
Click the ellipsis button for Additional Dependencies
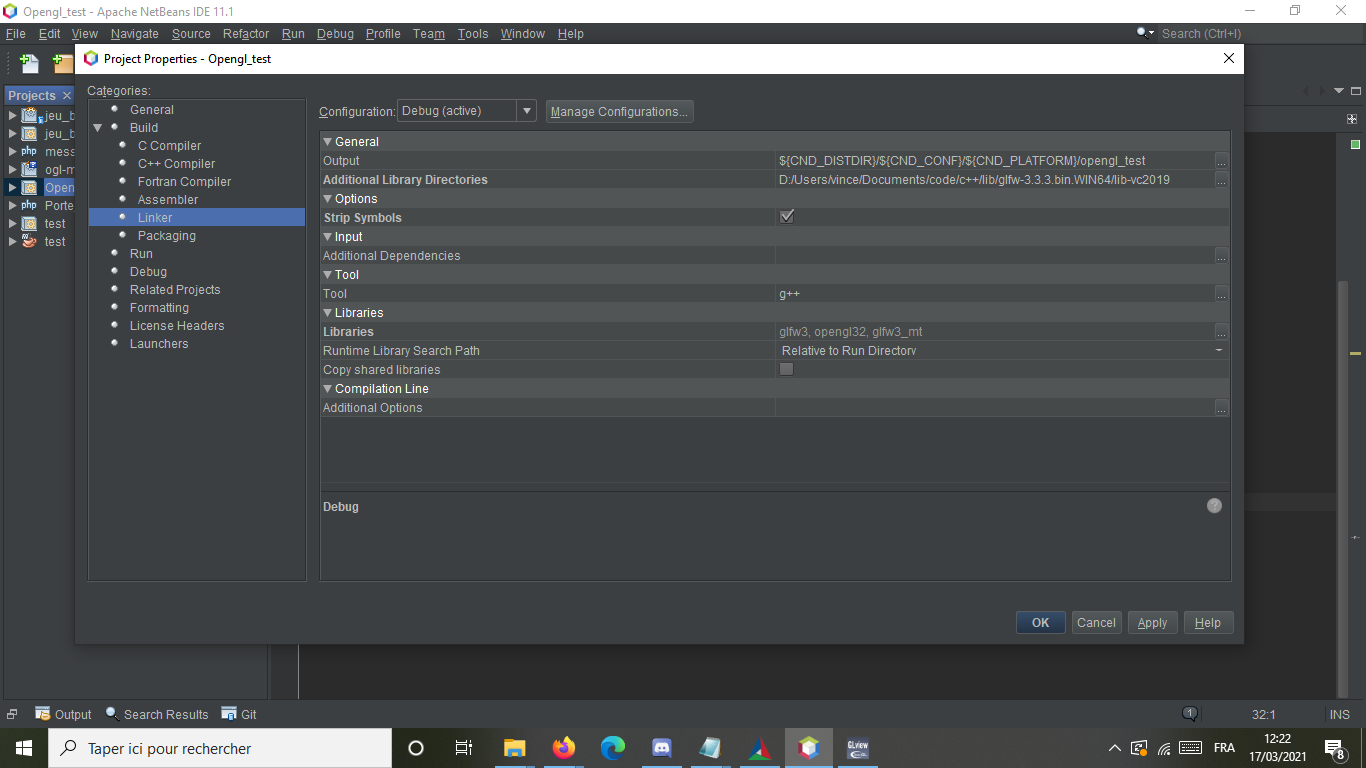tap(1222, 256)
